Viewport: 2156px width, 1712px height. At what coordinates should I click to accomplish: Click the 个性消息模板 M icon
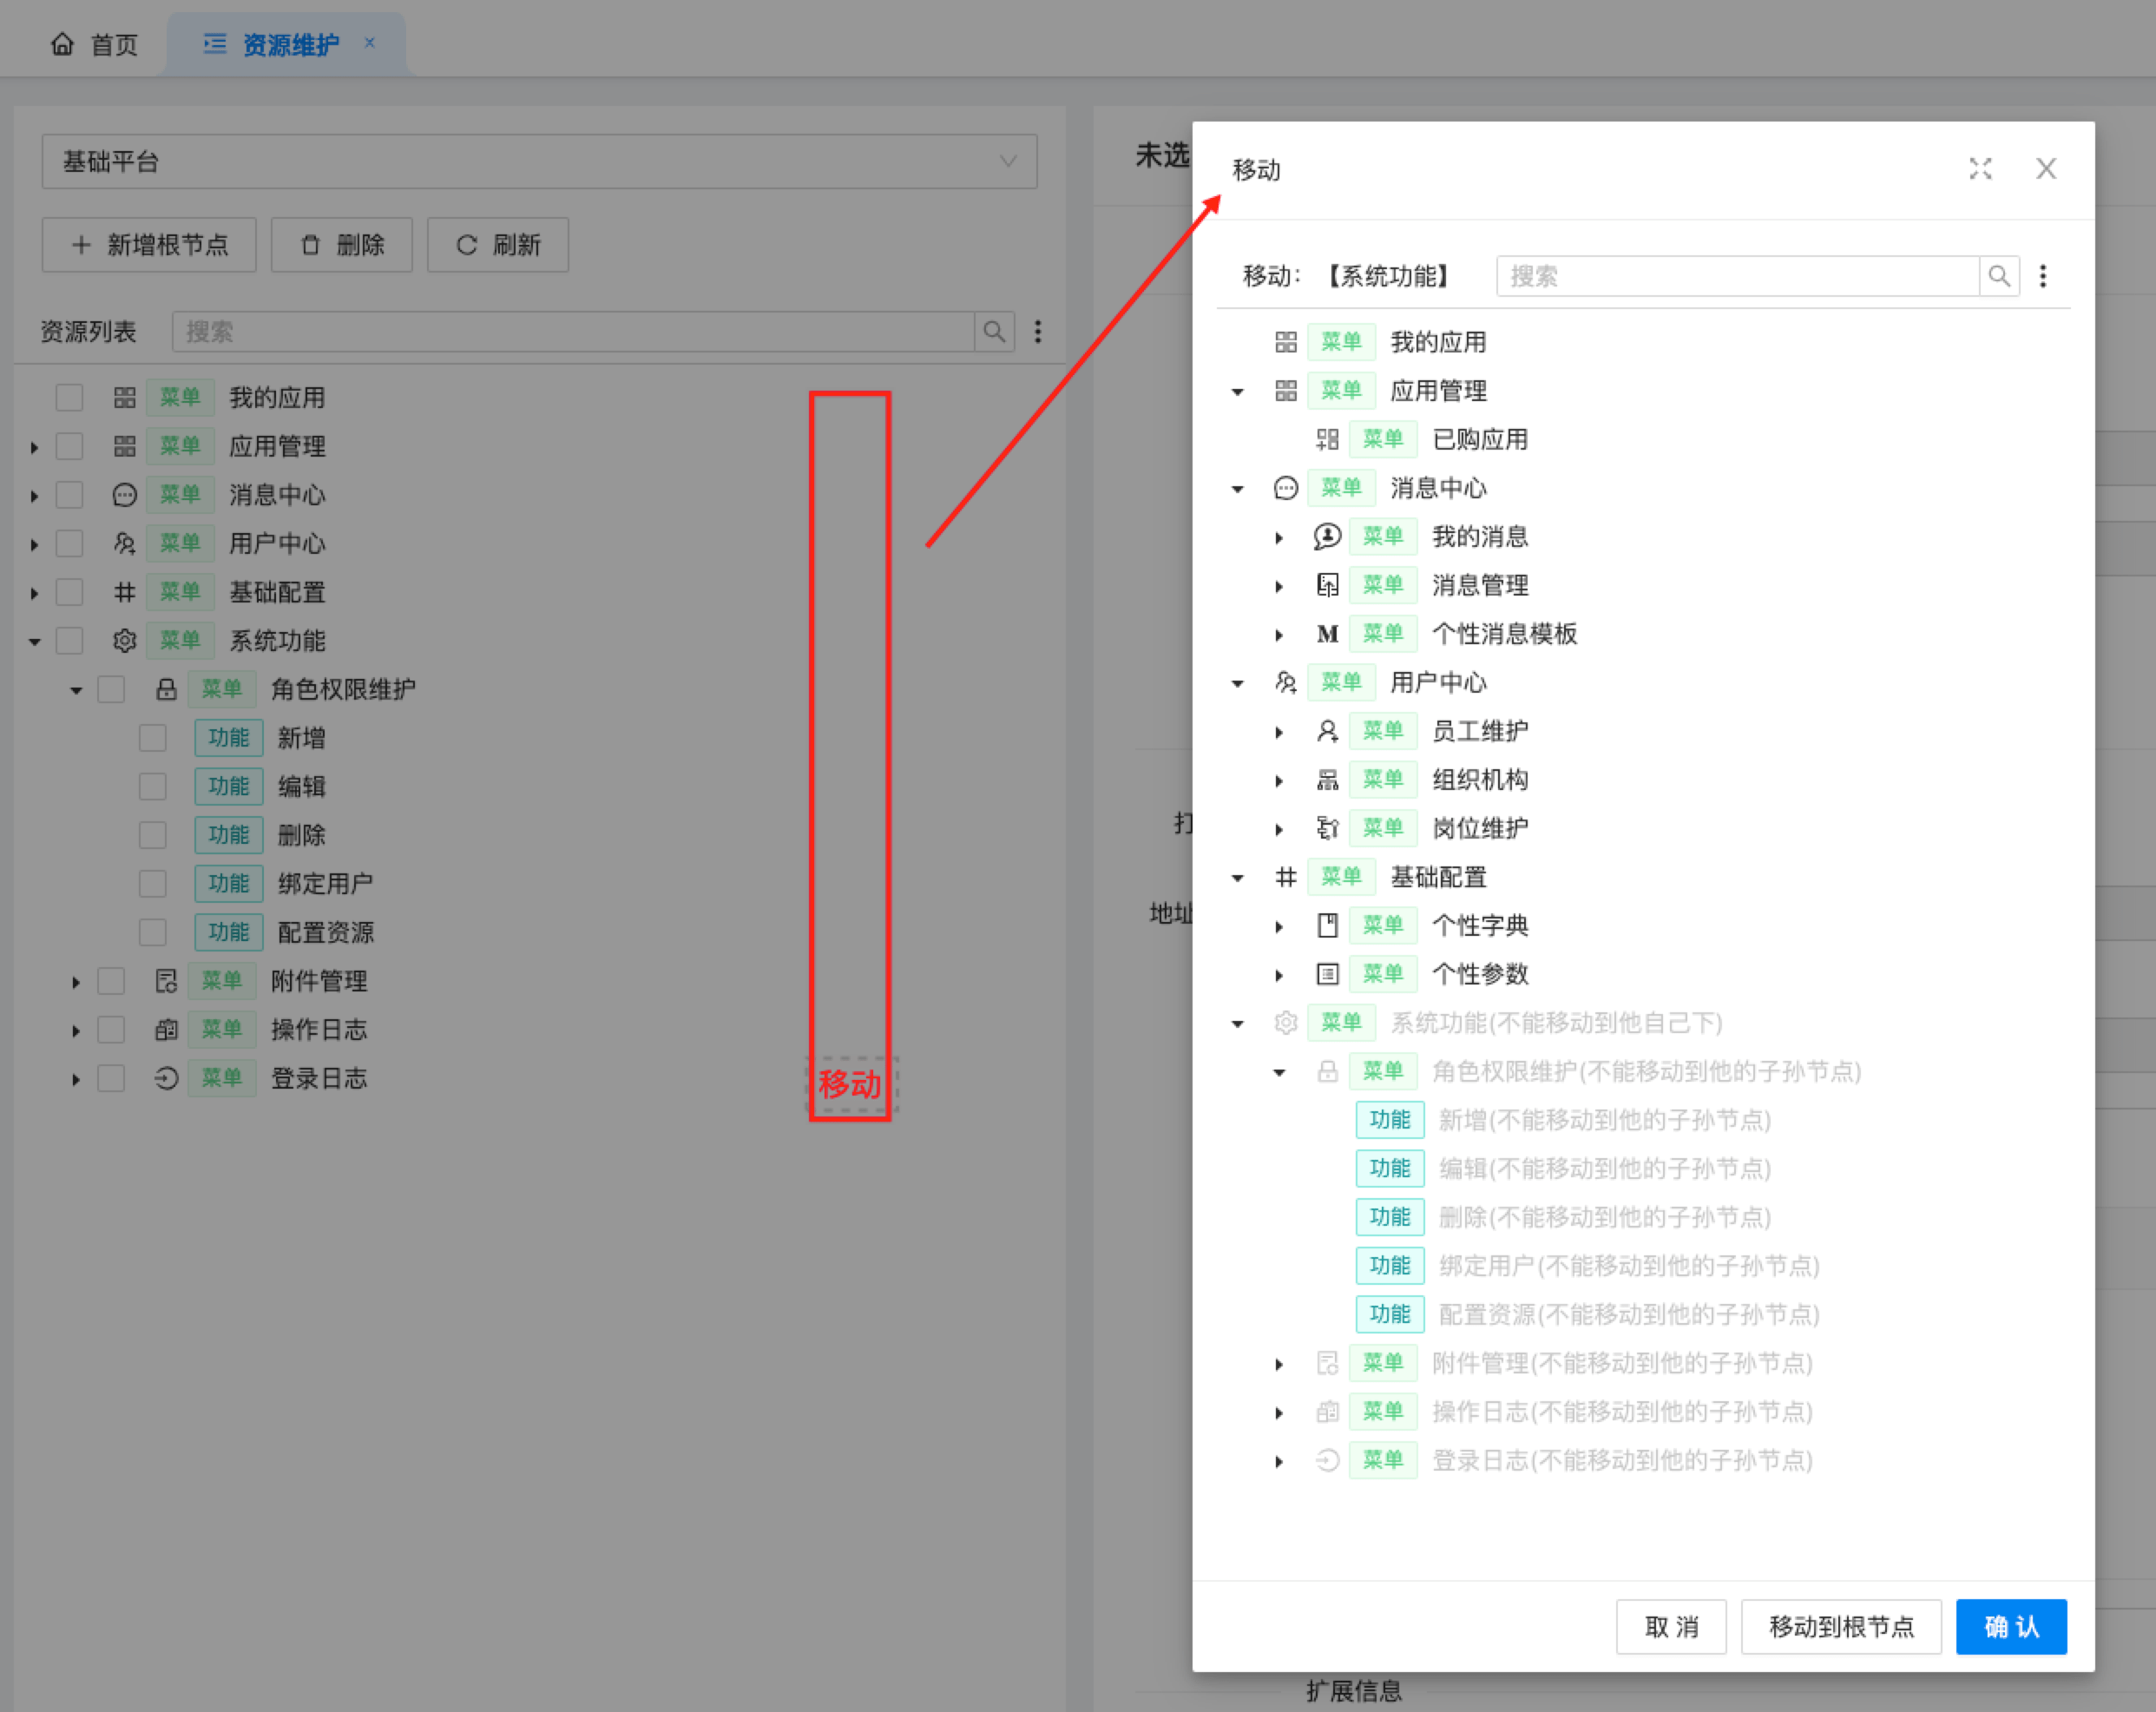click(1327, 634)
